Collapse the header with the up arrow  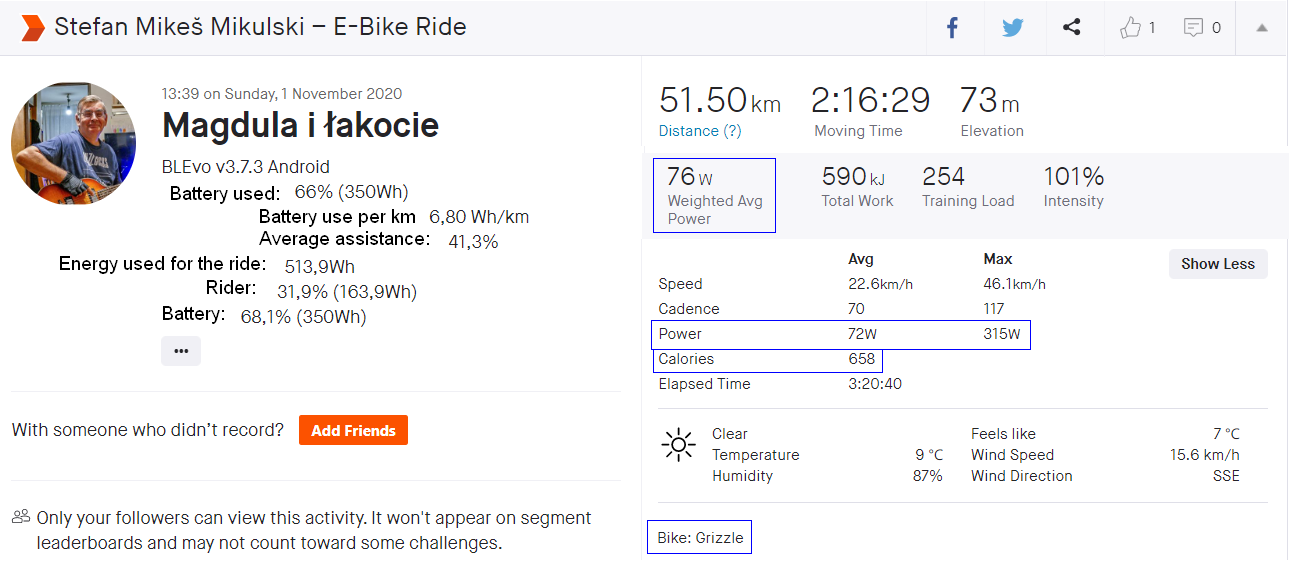[1262, 28]
